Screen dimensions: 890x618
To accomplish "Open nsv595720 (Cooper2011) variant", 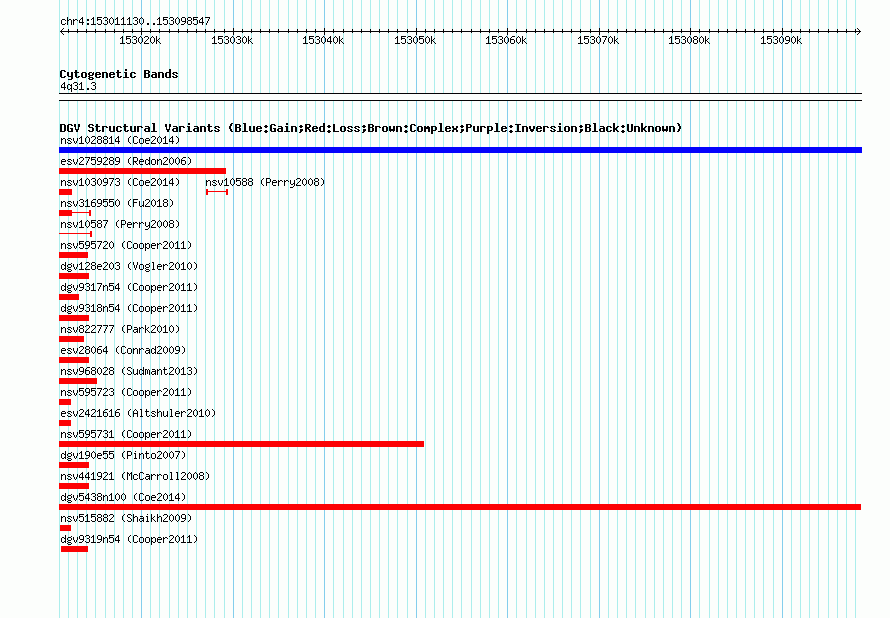I will pyautogui.click(x=126, y=245).
